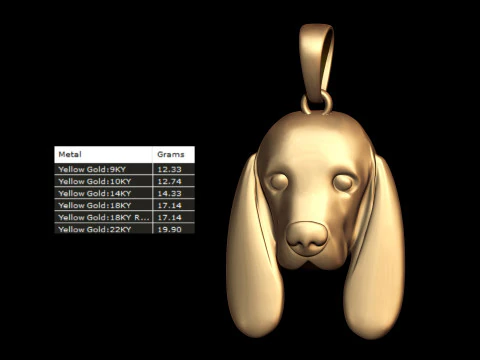Select the Yellow Gold:22KY row label
The height and width of the screenshot is (360, 480).
(95, 229)
